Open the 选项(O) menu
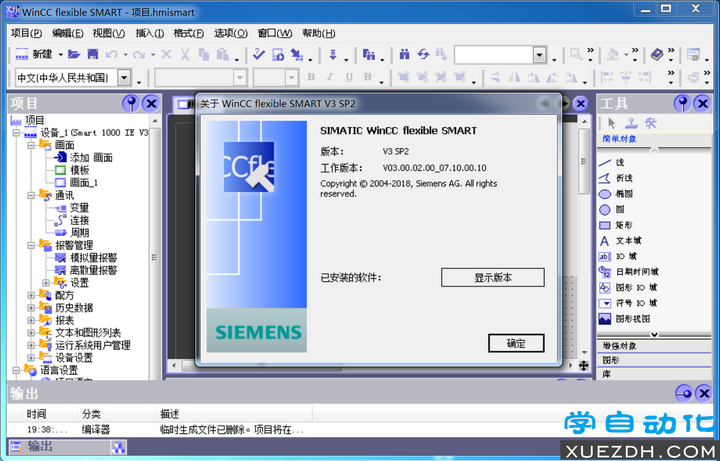Viewport: 720px width, 461px height. [x=231, y=33]
